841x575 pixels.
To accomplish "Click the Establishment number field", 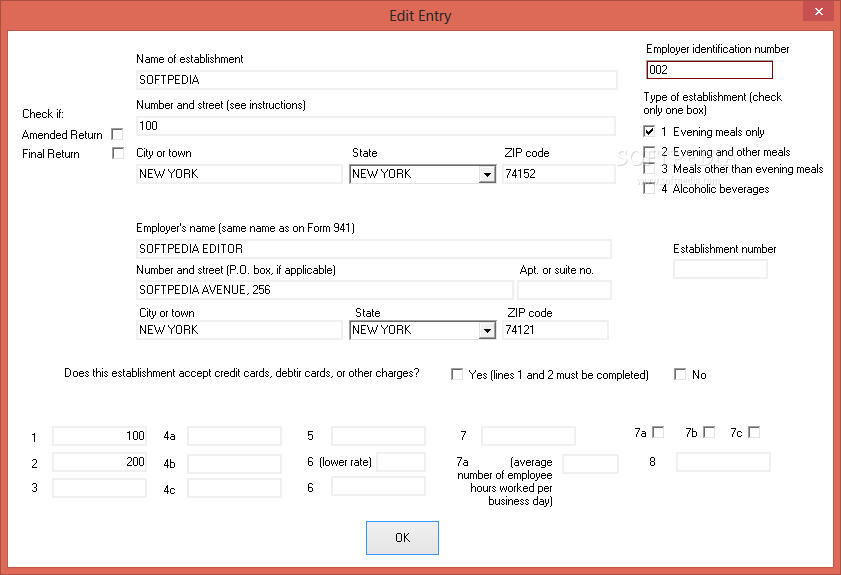I will click(720, 269).
